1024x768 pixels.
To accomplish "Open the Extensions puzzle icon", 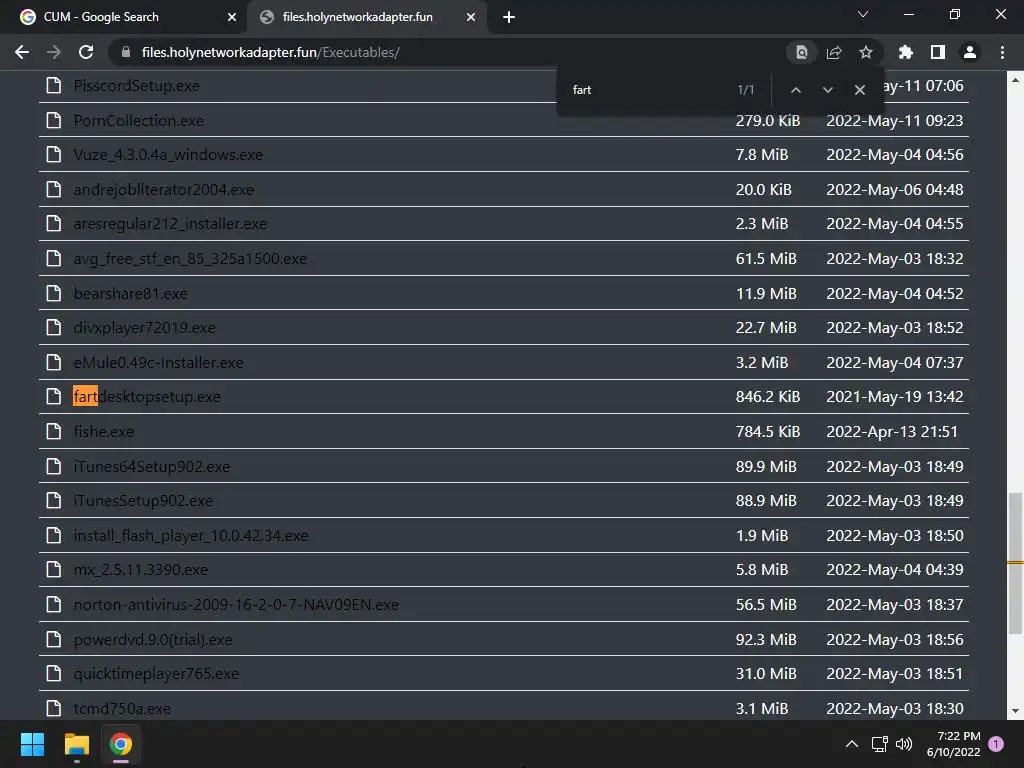I will pos(905,52).
